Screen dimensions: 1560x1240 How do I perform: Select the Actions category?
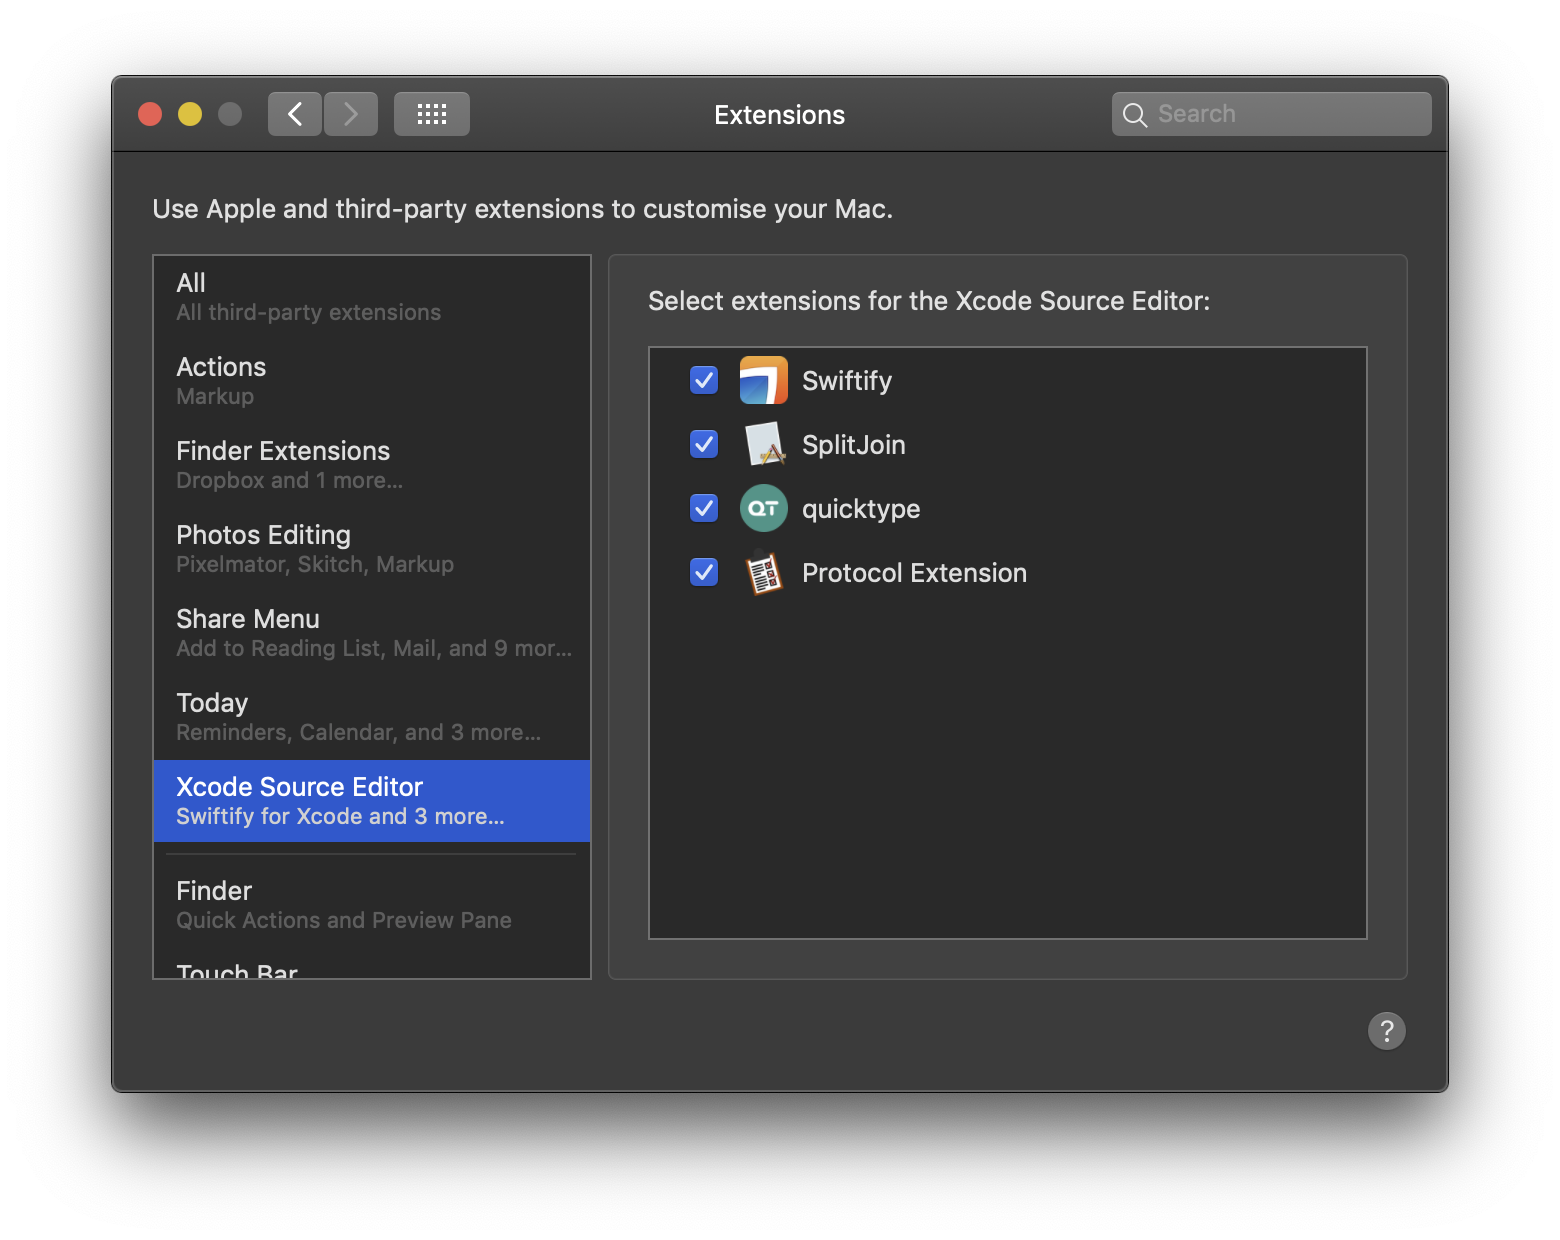(372, 381)
